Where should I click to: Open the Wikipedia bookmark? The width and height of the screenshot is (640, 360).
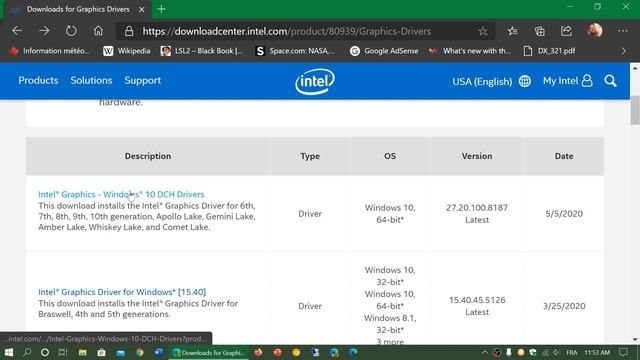[127, 51]
